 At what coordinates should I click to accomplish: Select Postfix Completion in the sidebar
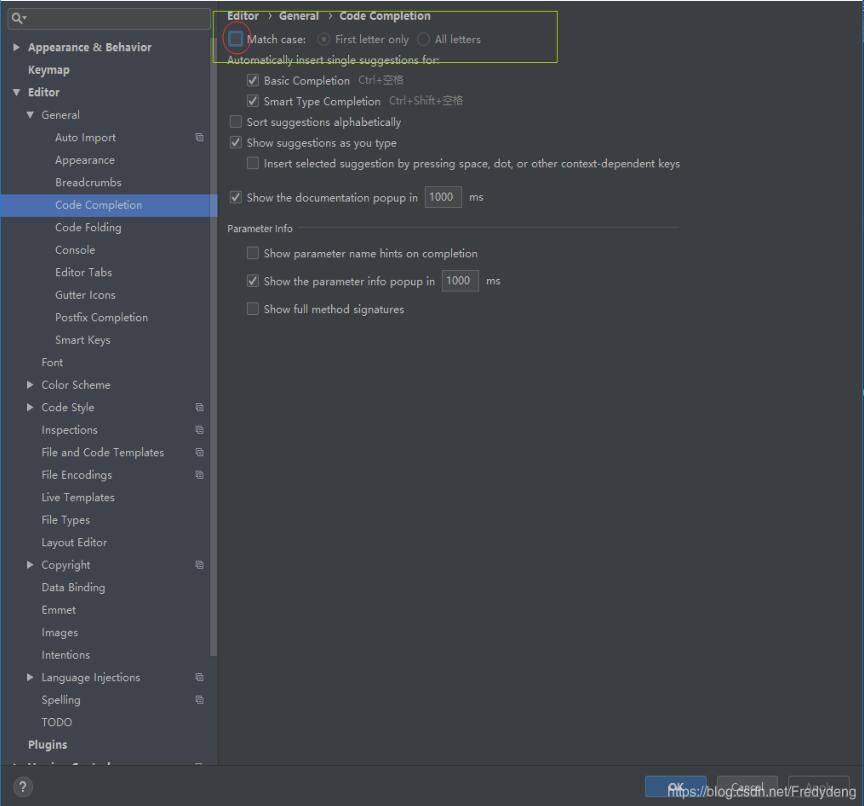(x=101, y=317)
